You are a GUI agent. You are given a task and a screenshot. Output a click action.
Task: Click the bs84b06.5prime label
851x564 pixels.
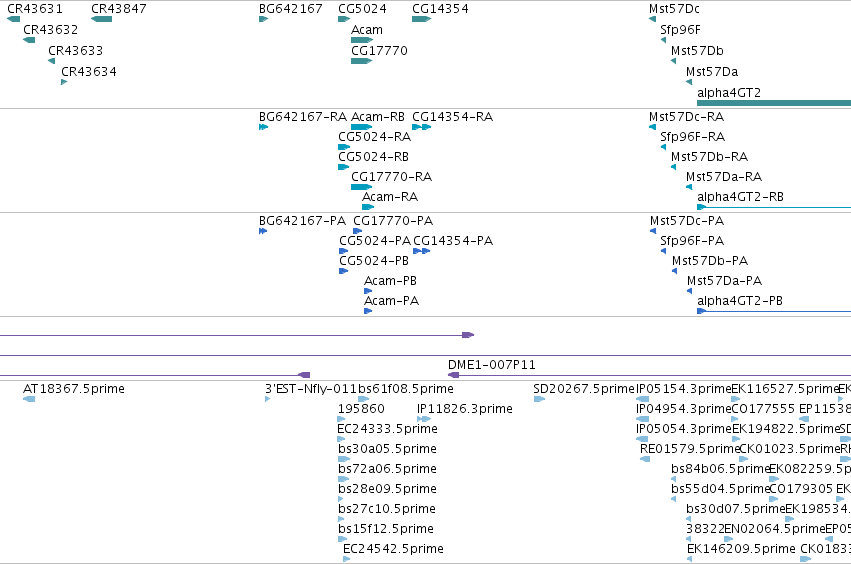tap(721, 468)
